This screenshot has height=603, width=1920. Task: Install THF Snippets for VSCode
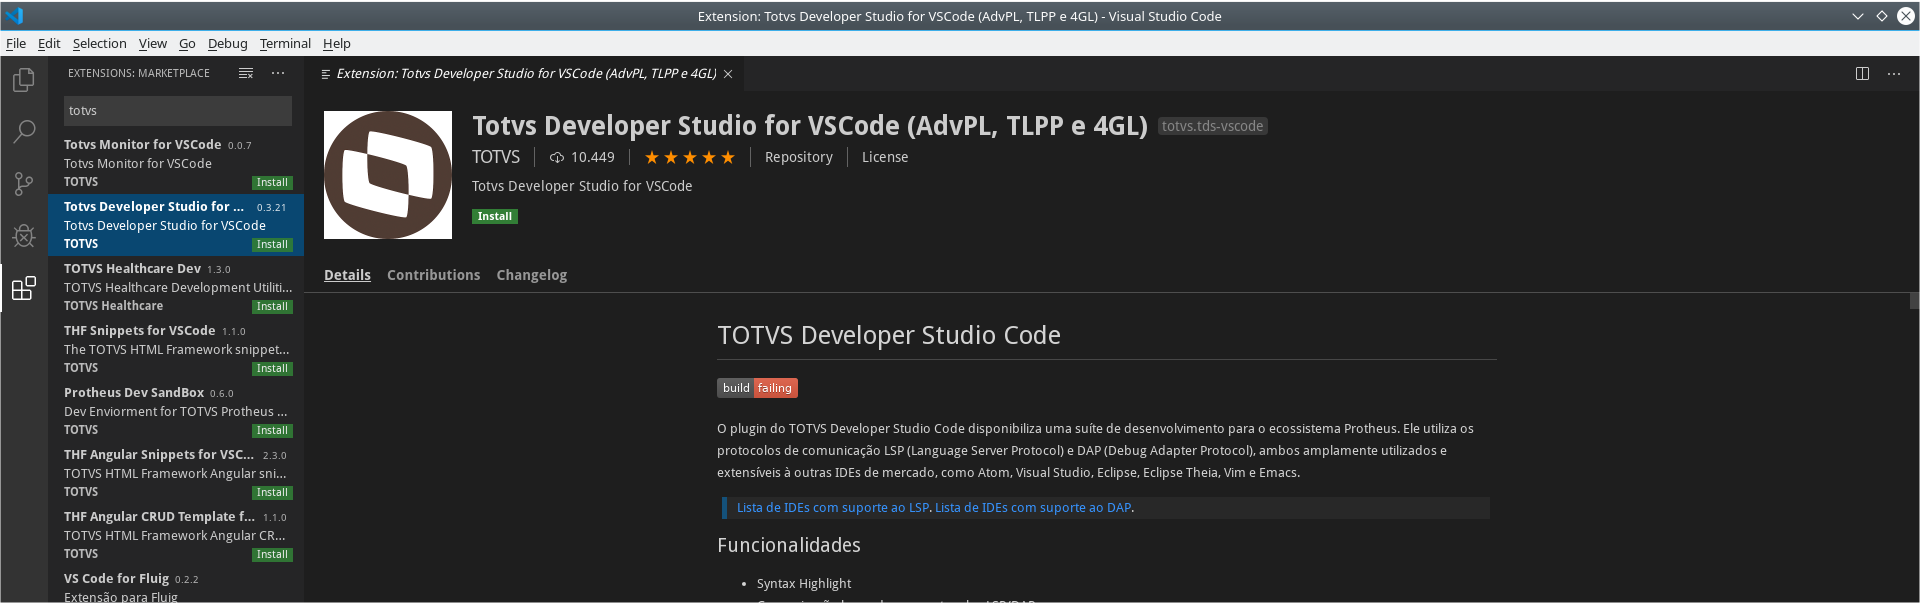(272, 369)
